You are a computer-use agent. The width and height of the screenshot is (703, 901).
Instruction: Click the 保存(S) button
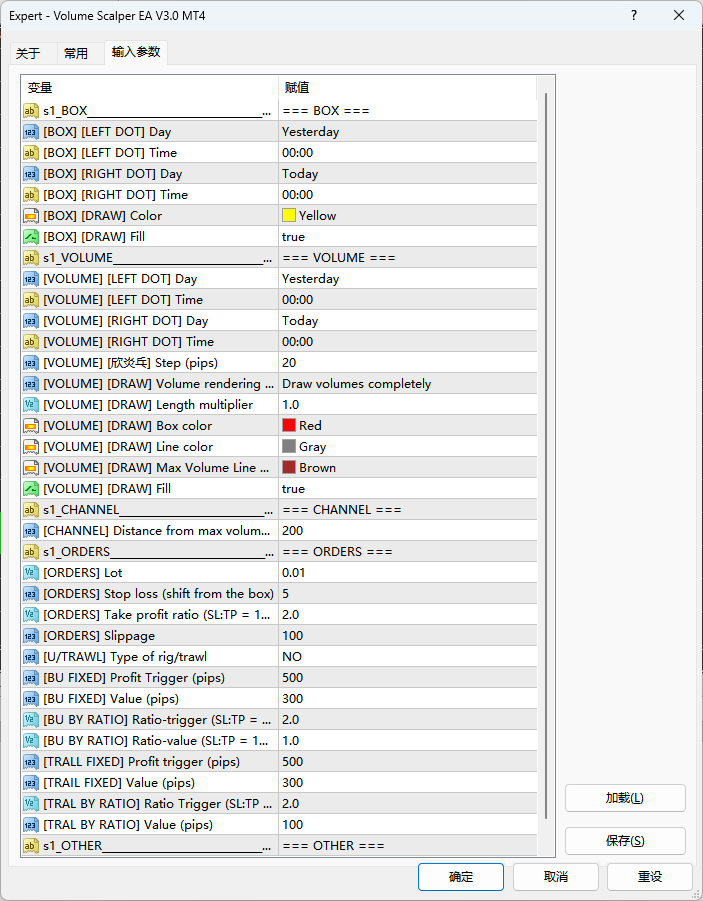click(625, 841)
